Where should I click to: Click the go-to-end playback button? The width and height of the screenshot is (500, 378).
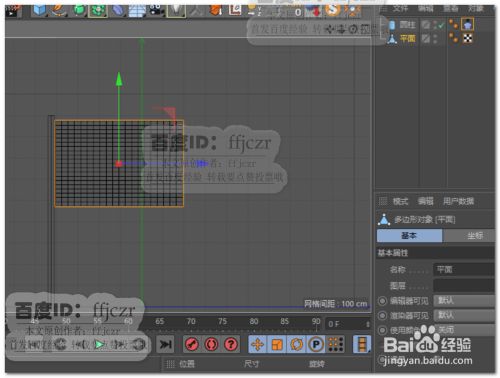(x=165, y=344)
